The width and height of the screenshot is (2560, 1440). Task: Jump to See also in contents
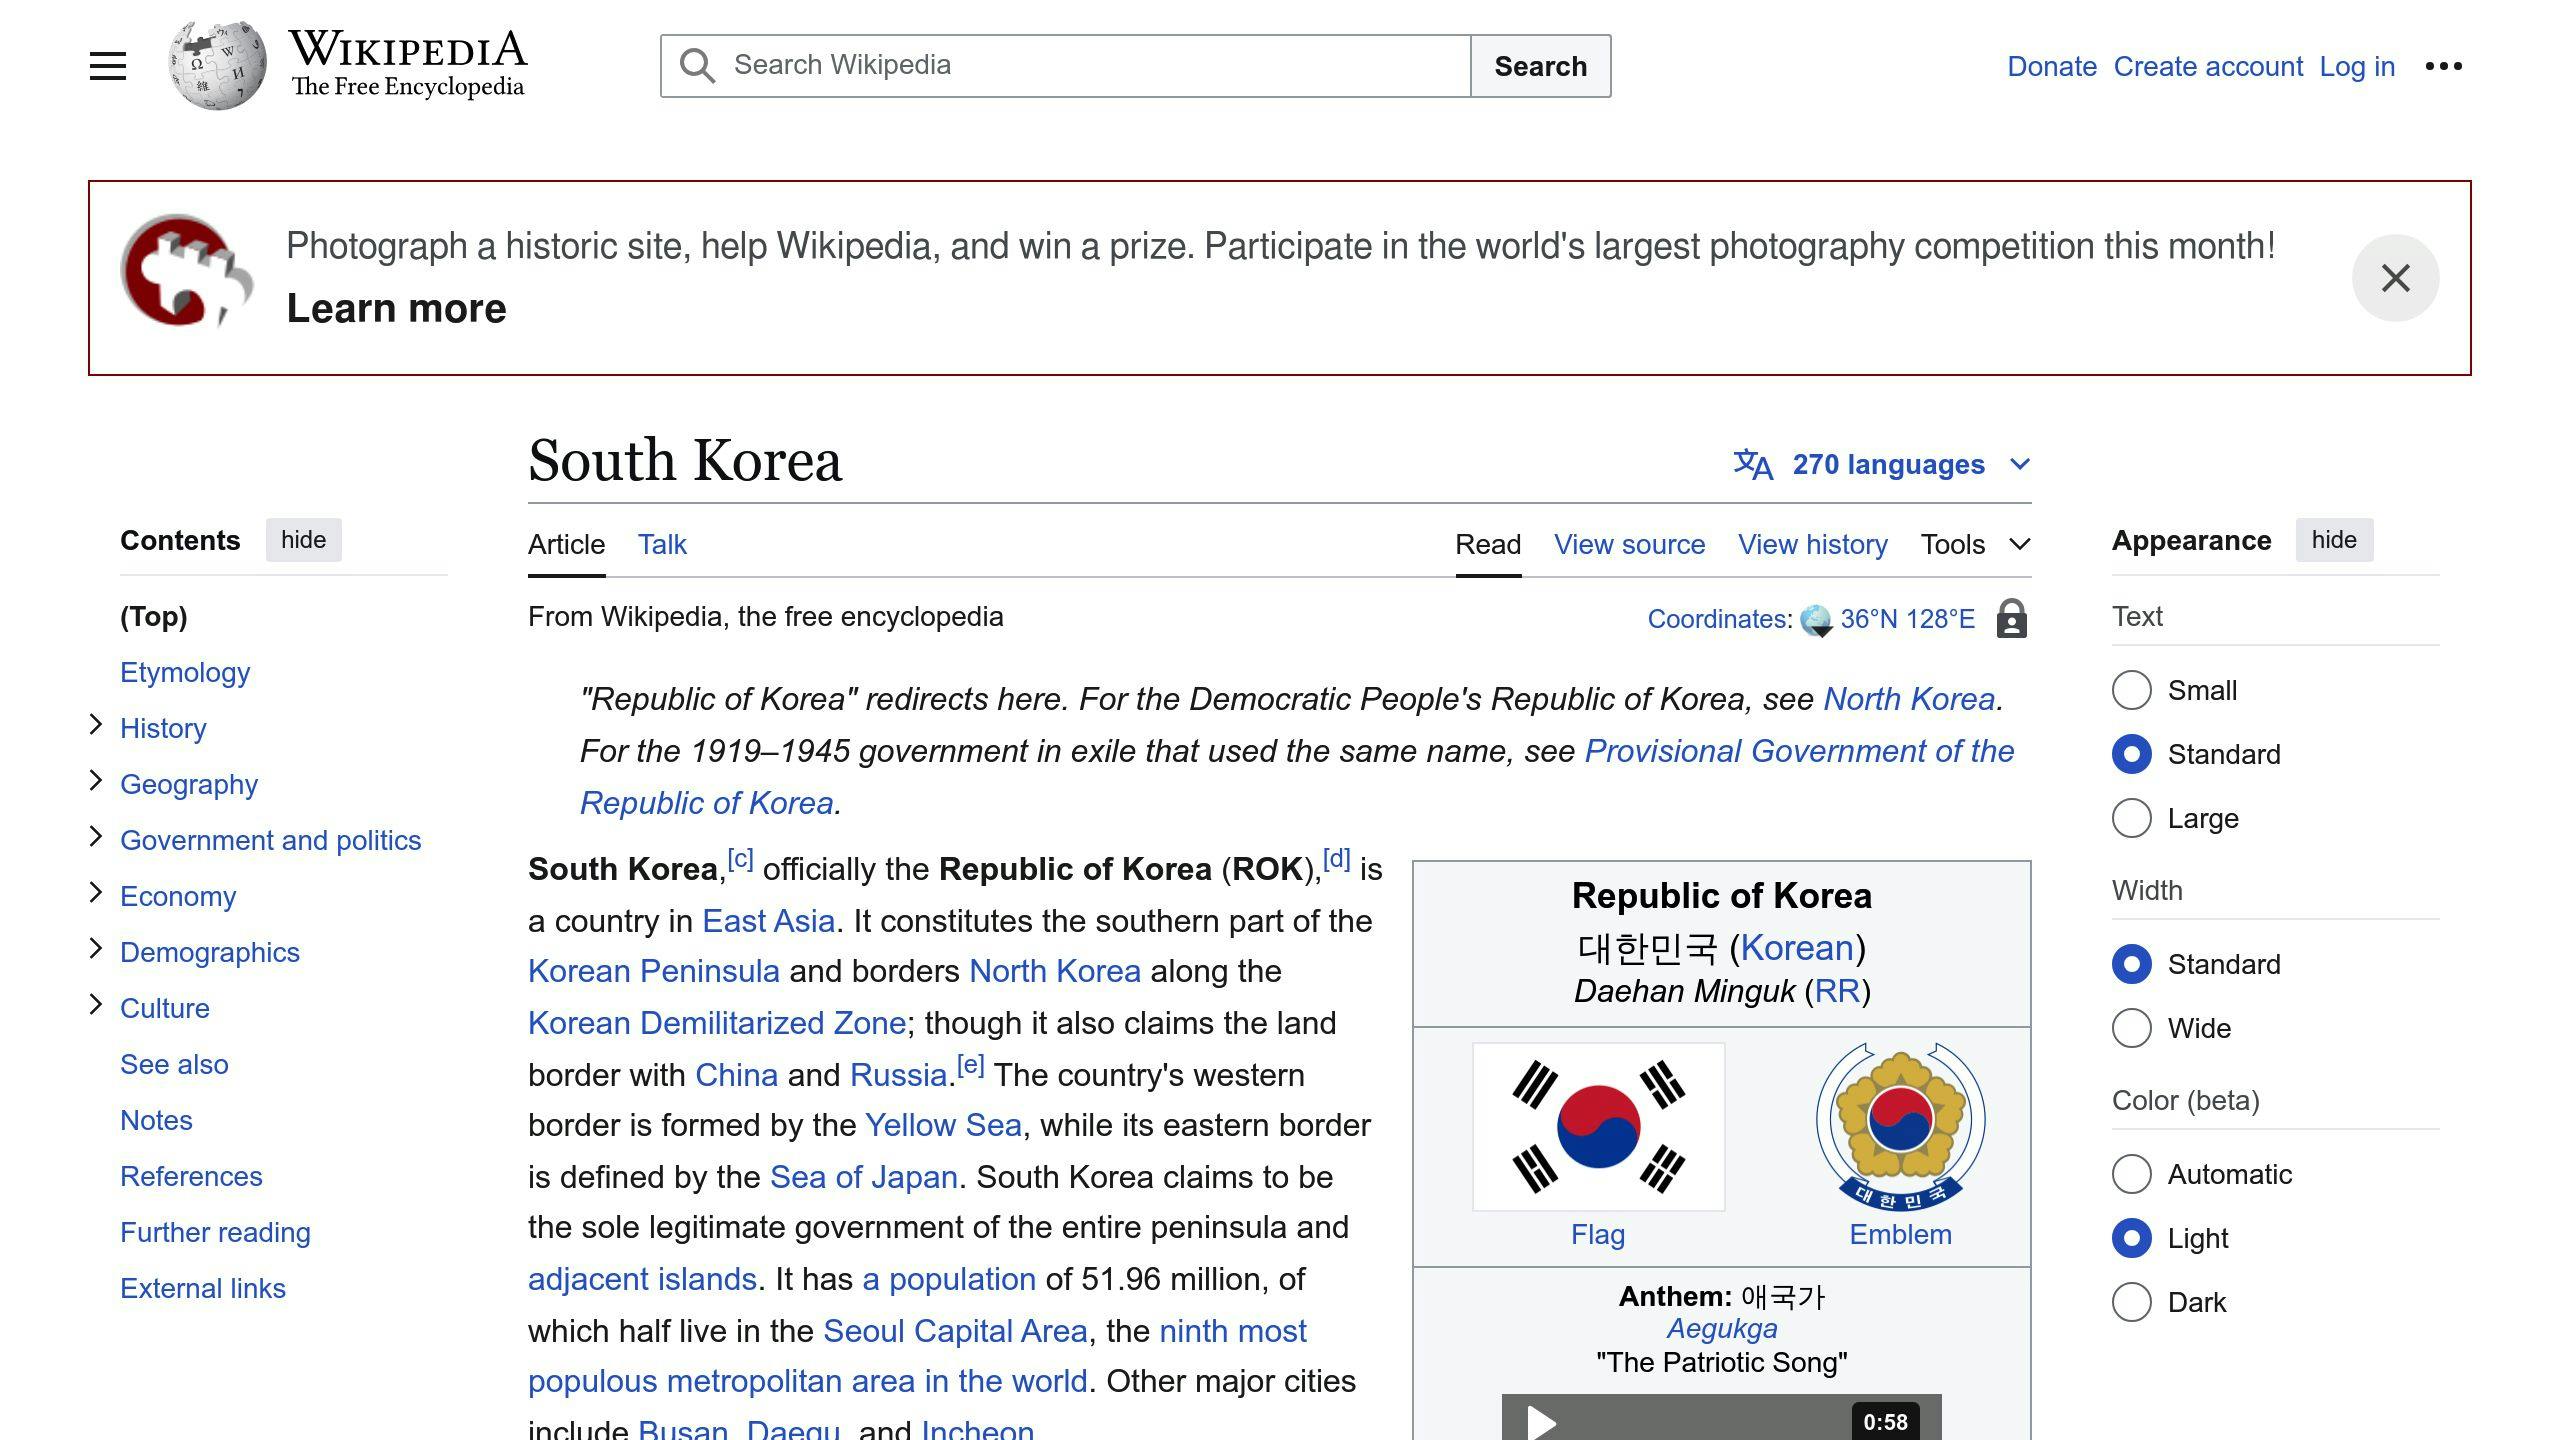tap(174, 1064)
